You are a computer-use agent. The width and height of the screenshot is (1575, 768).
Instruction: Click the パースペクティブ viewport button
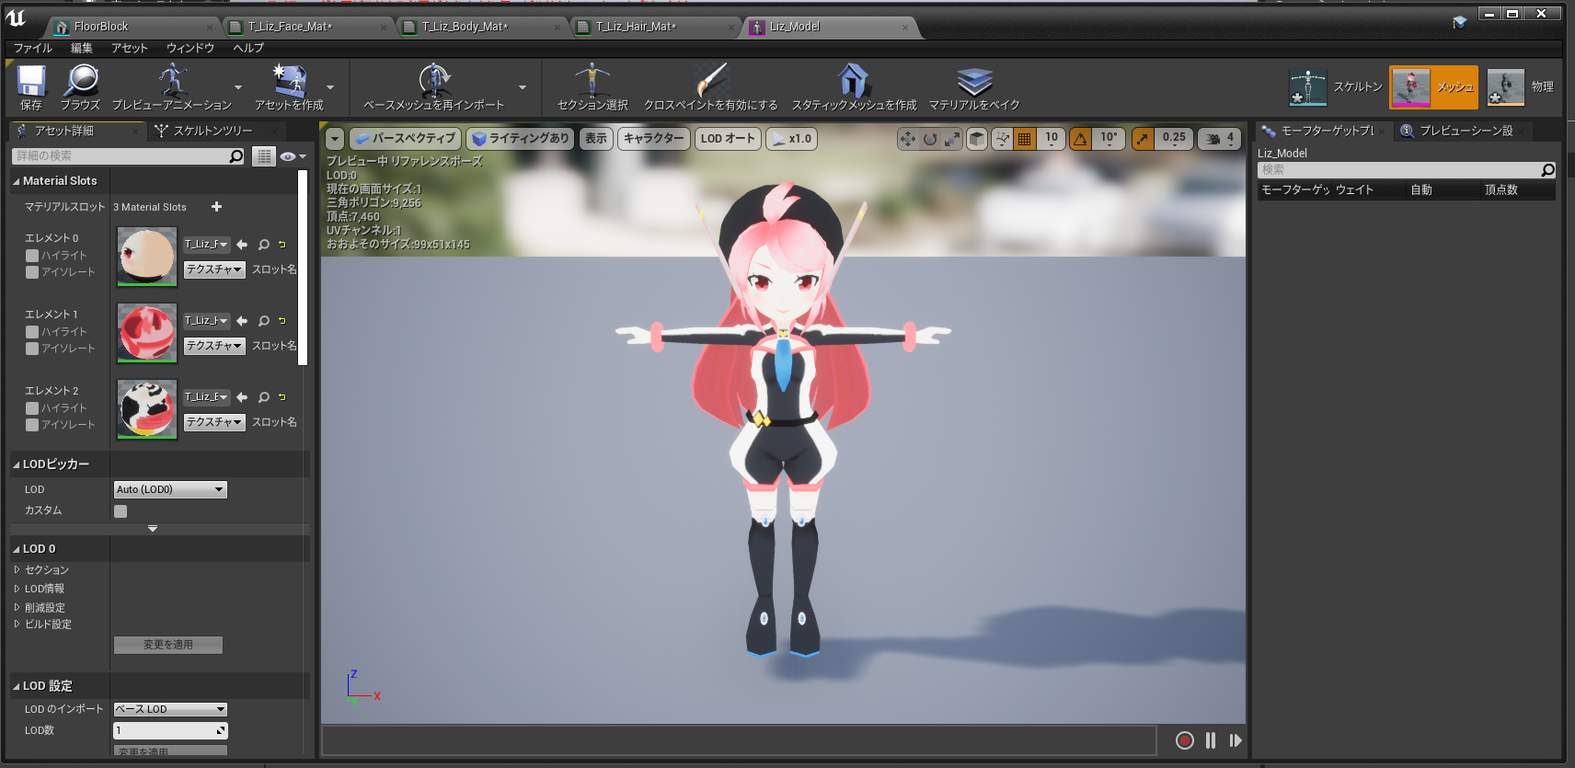405,139
